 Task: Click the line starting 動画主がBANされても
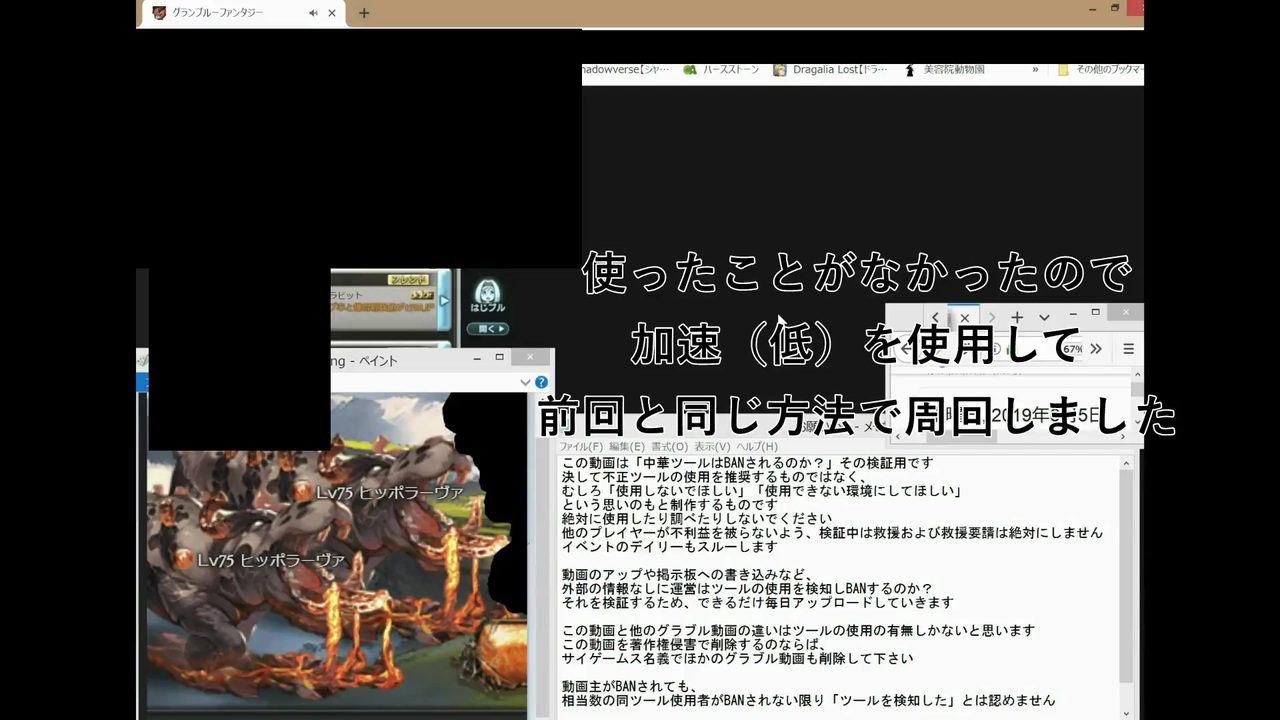(x=629, y=687)
